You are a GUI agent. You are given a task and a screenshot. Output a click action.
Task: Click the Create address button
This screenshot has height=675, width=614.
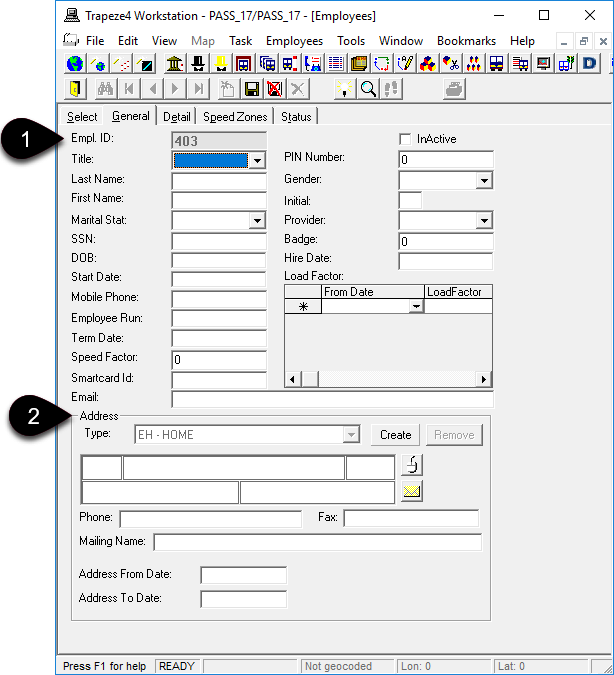pyautogui.click(x=396, y=435)
